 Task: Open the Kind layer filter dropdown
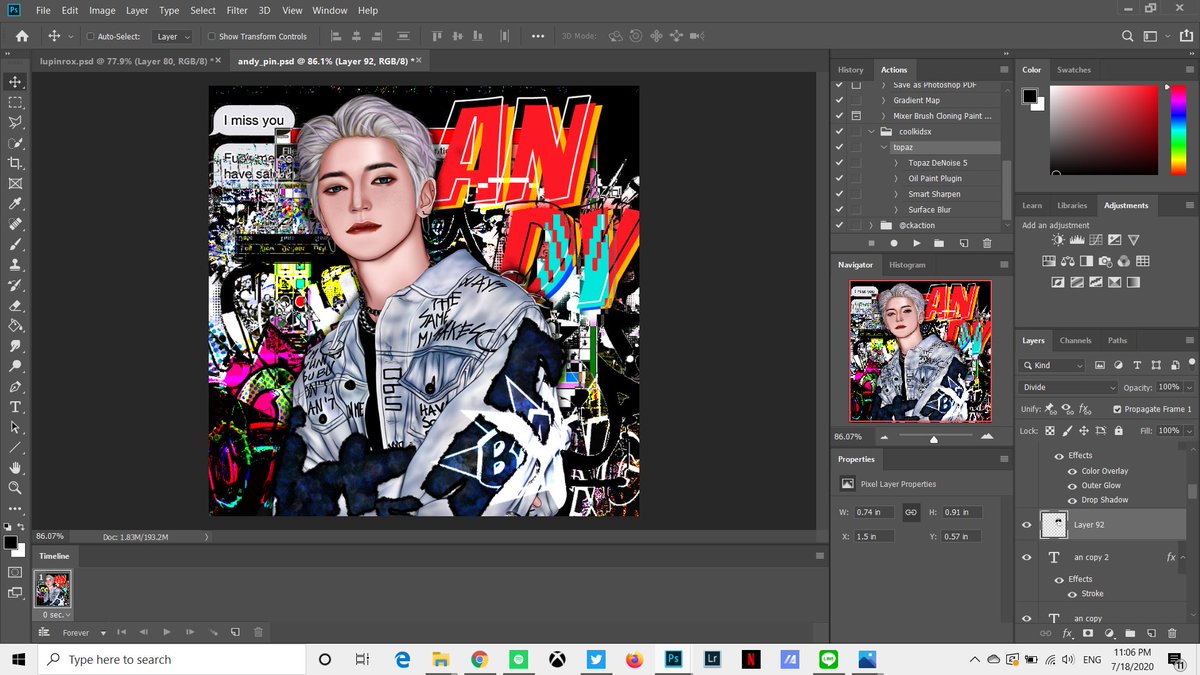1052,366
